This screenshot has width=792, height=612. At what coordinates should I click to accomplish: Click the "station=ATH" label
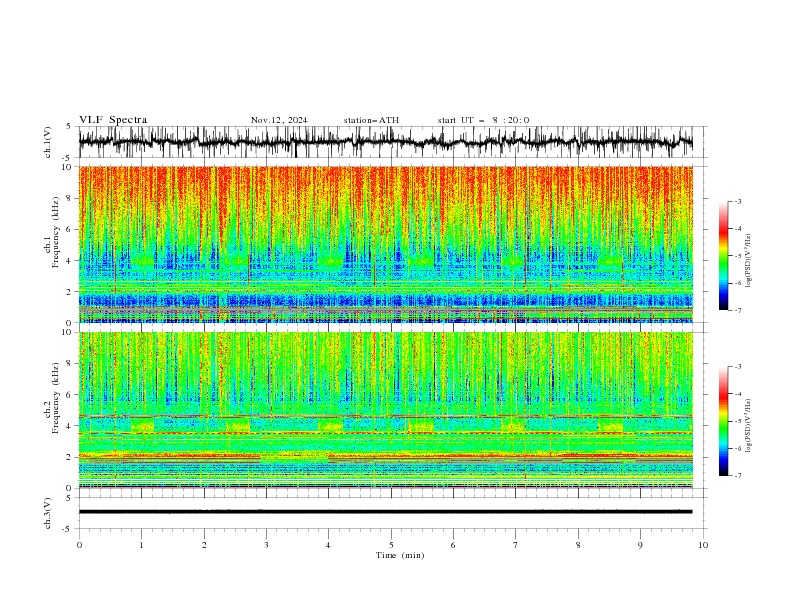371,120
